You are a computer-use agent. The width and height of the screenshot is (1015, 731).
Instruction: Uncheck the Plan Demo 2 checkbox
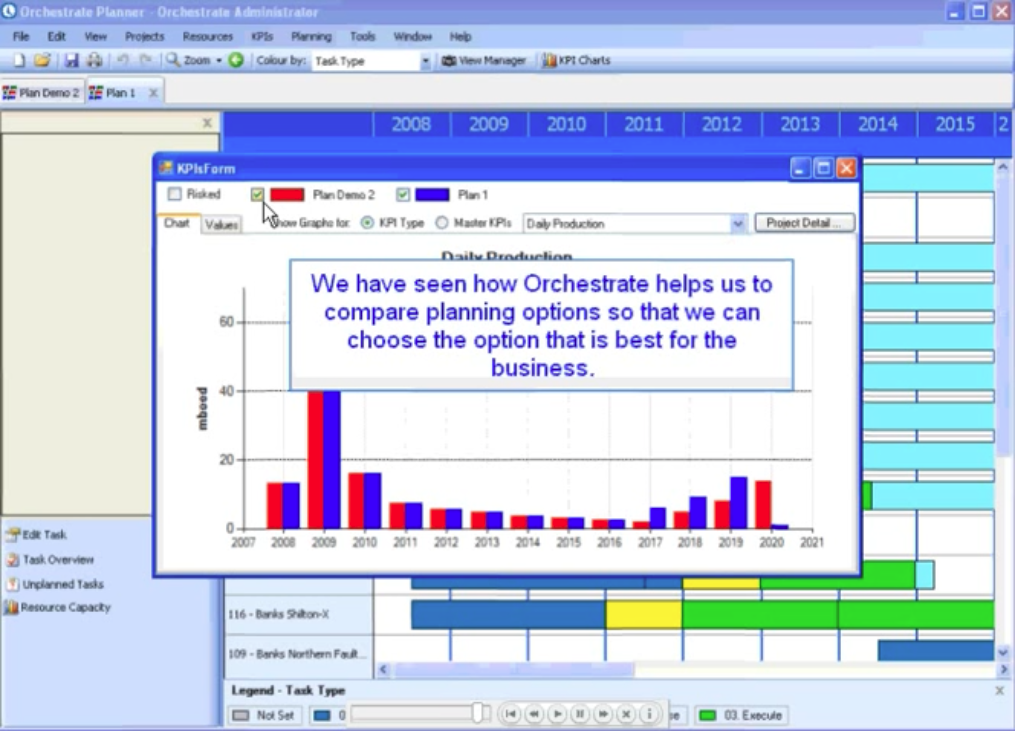coord(257,194)
